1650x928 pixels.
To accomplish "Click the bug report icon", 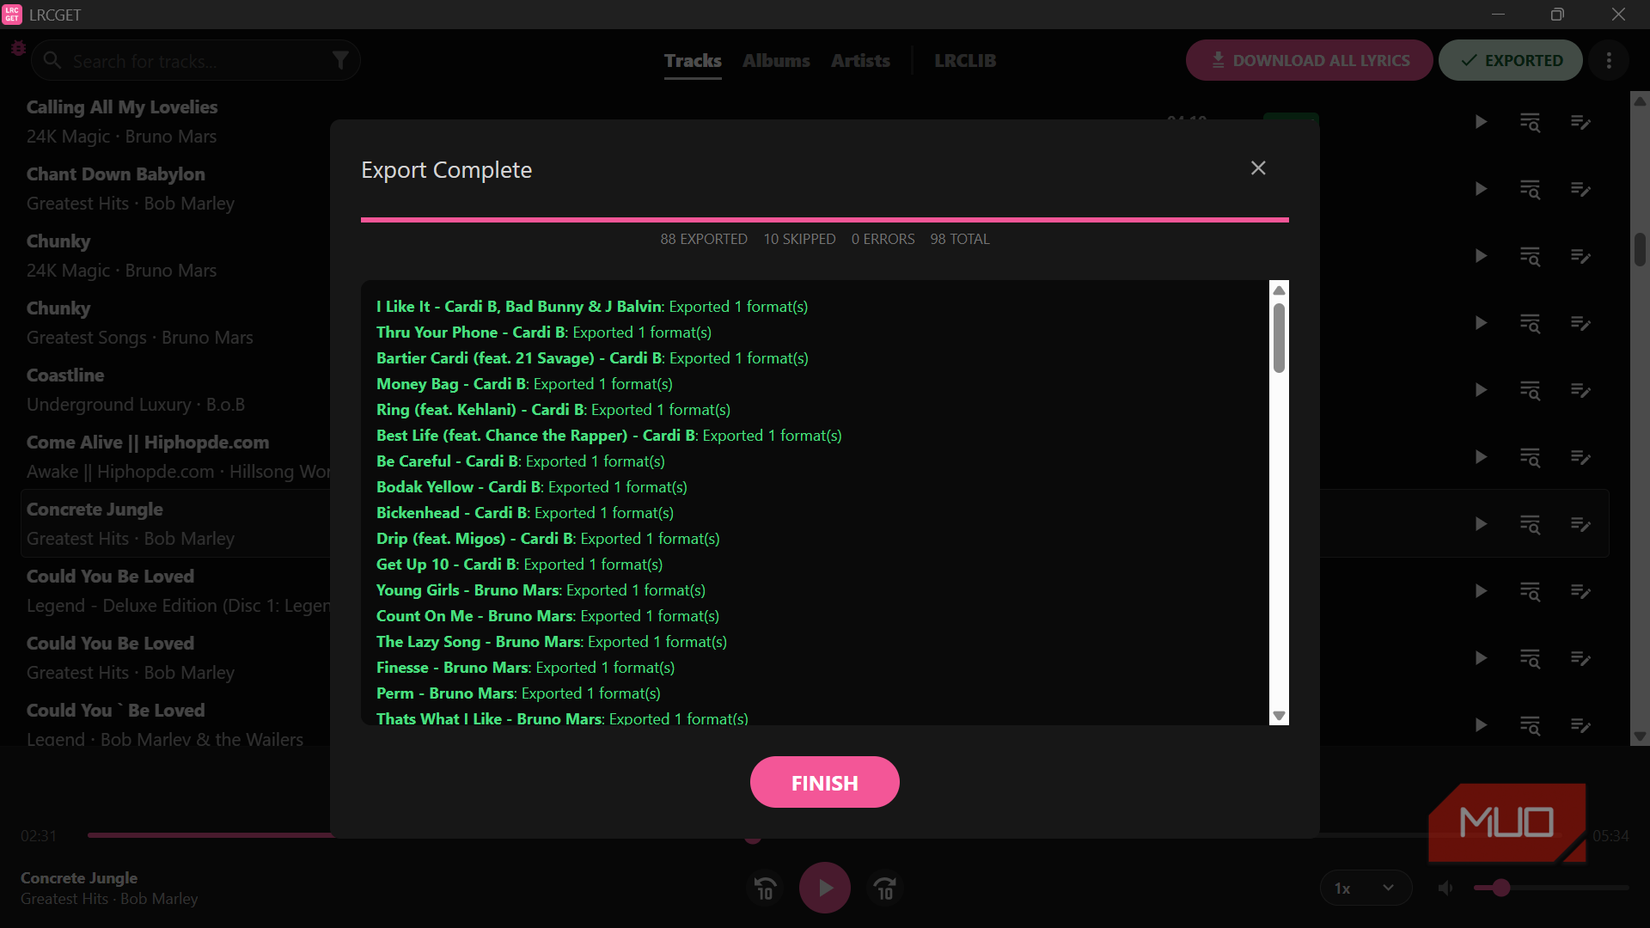I will 18,48.
